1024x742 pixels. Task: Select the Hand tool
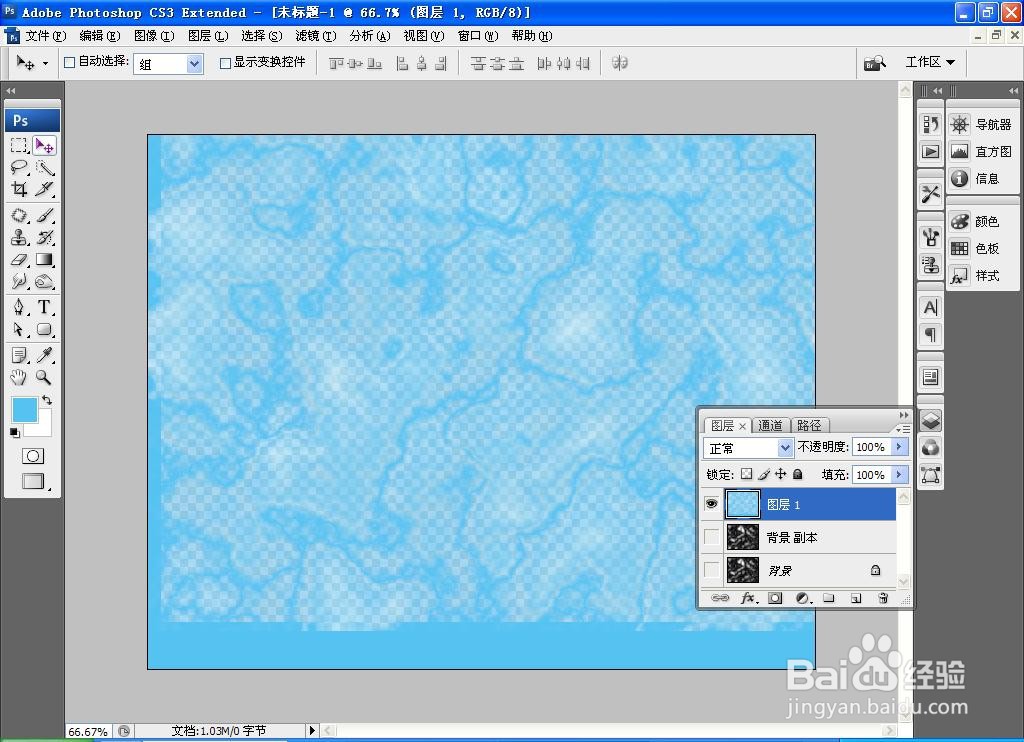click(x=19, y=377)
